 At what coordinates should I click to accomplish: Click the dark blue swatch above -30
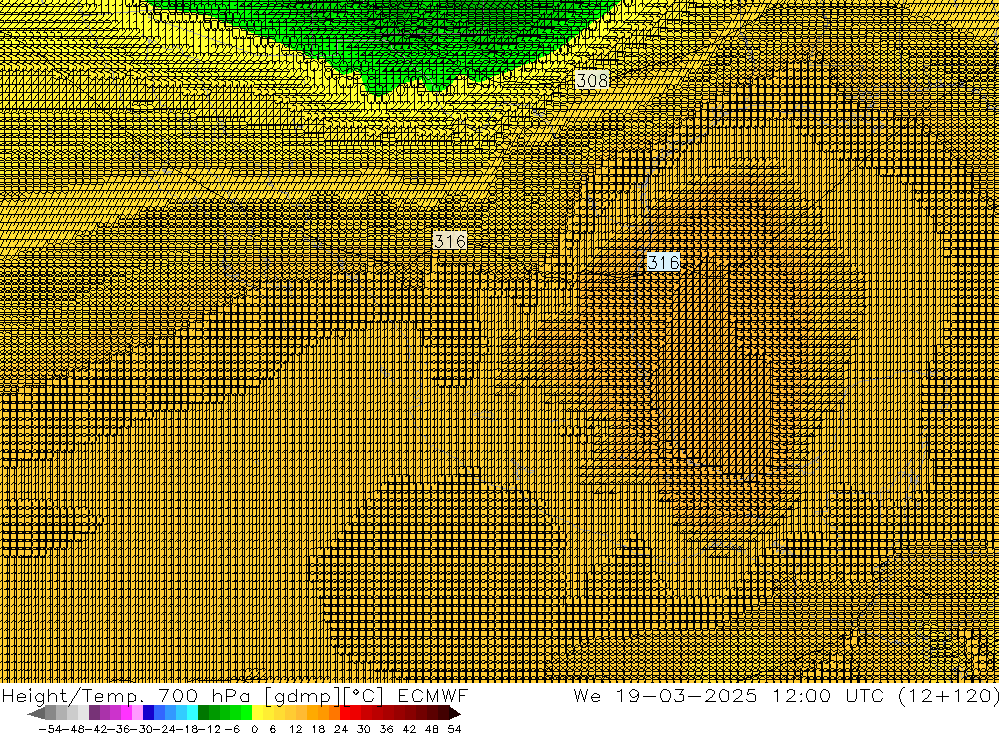coord(148,713)
